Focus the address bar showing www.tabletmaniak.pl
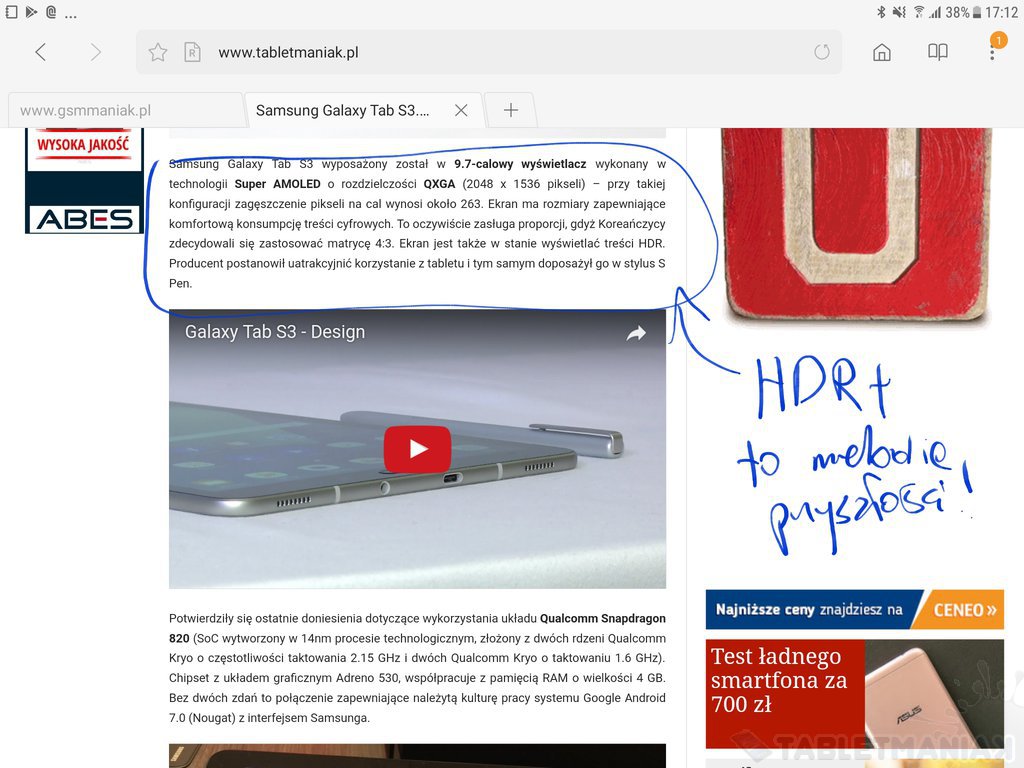 488,52
